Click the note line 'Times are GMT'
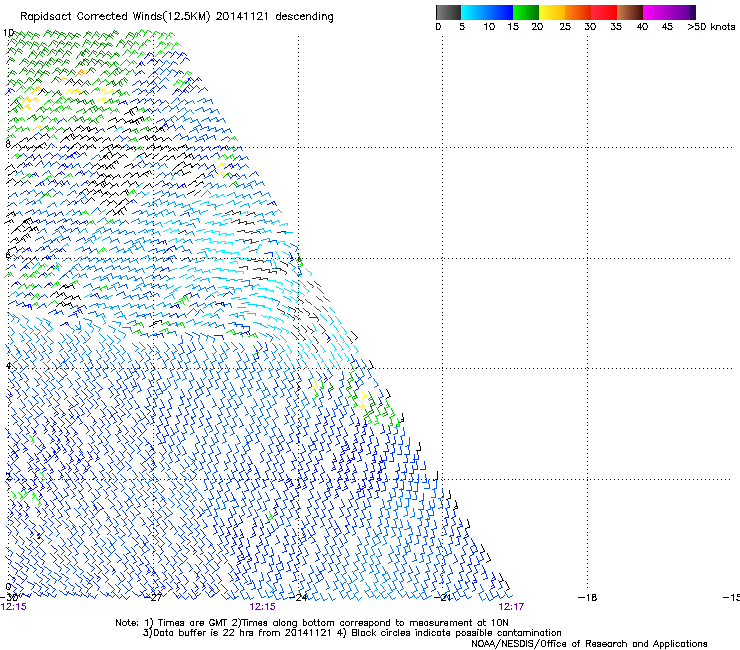The height and width of the screenshot is (650, 740). click(191, 623)
